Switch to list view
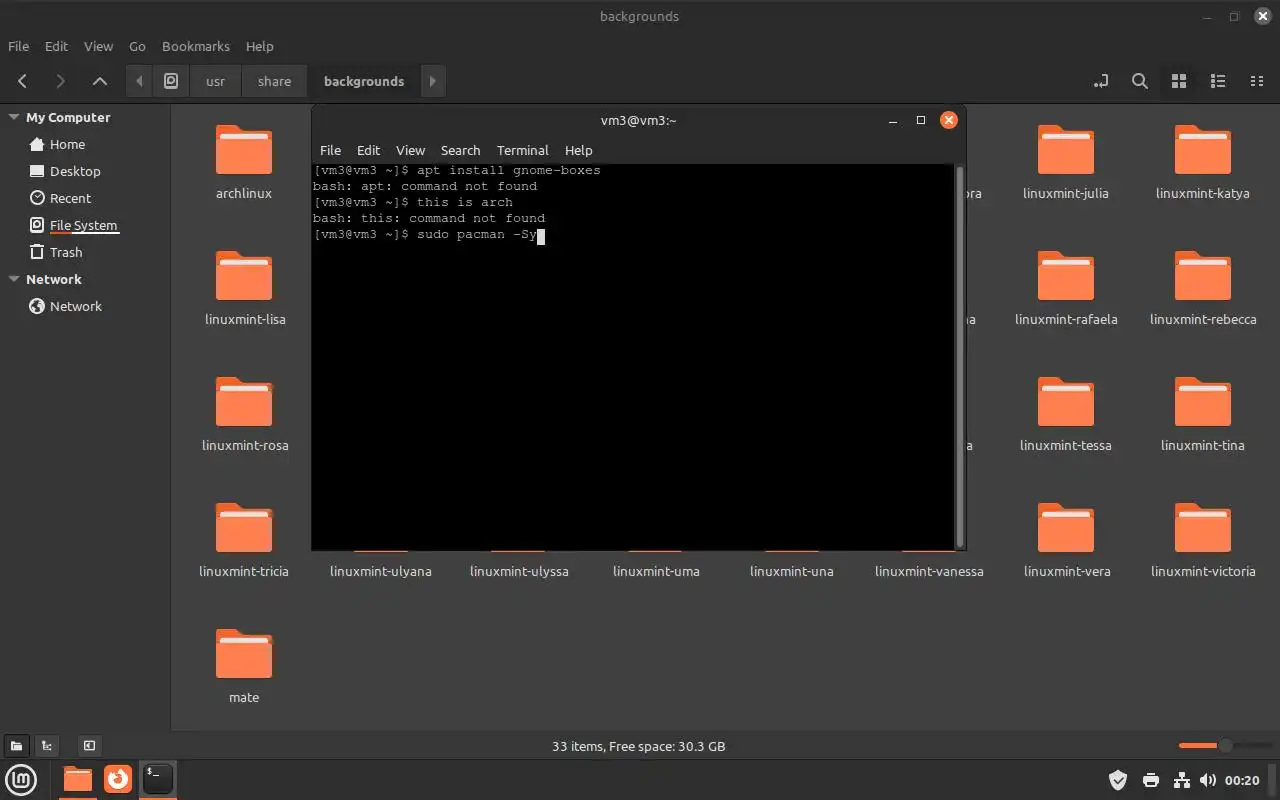Viewport: 1280px width, 800px height. tap(1218, 81)
